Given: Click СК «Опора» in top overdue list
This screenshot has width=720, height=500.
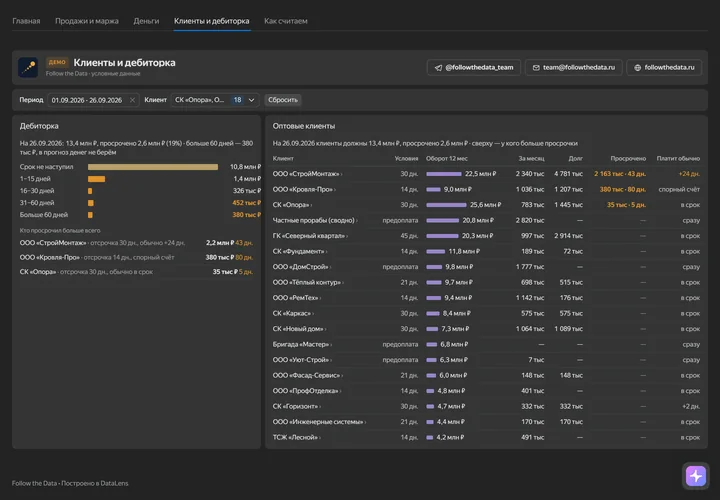Looking at the screenshot, I should (x=38, y=272).
